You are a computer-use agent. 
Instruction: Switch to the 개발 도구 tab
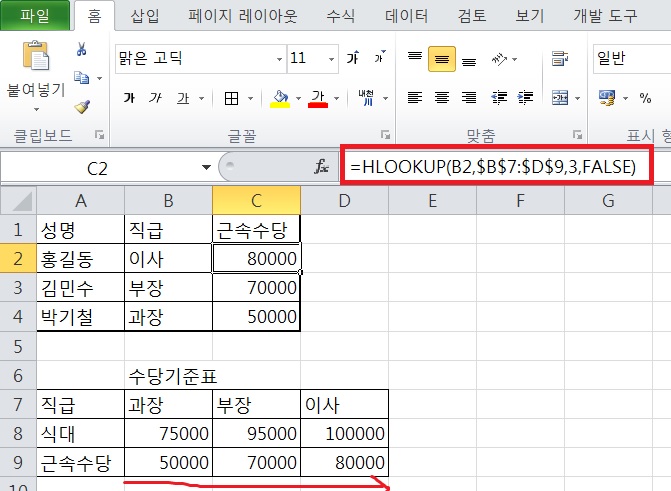[606, 16]
